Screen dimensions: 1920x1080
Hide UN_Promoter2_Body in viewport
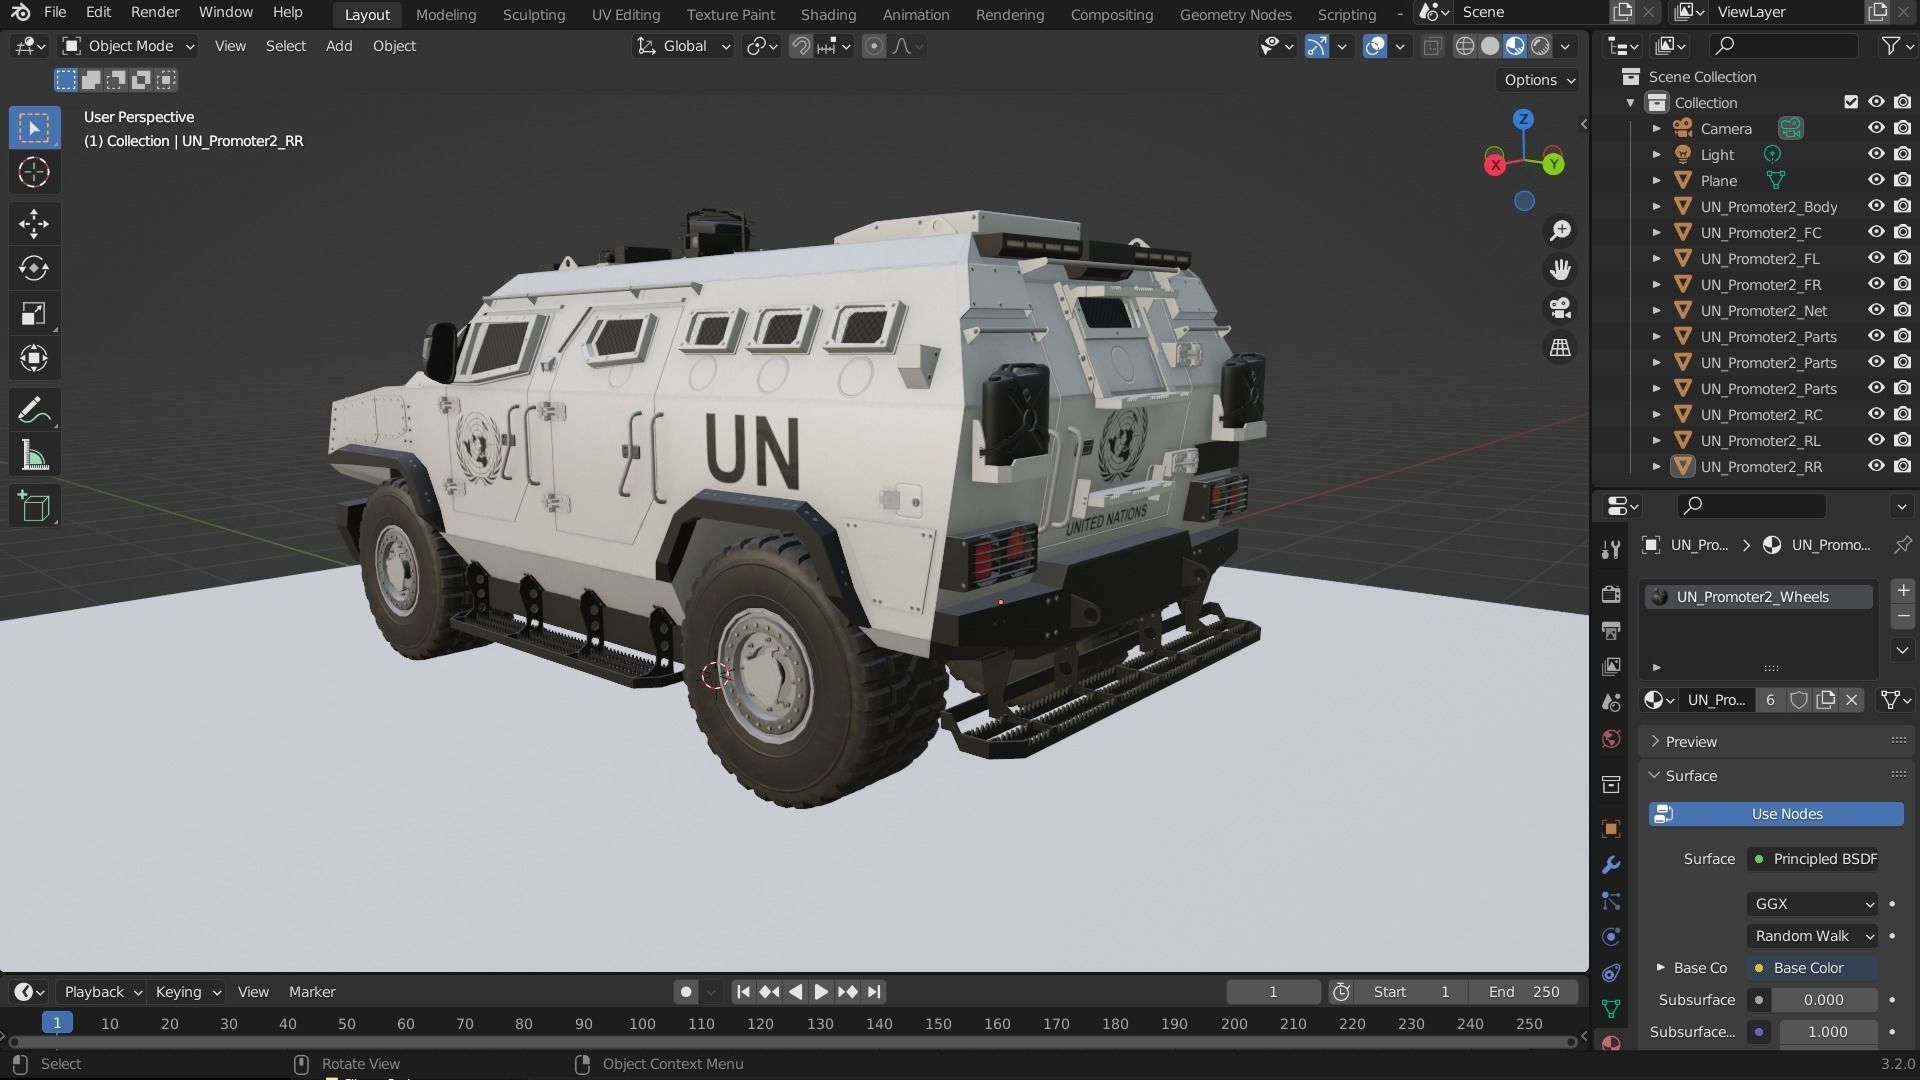(1876, 206)
